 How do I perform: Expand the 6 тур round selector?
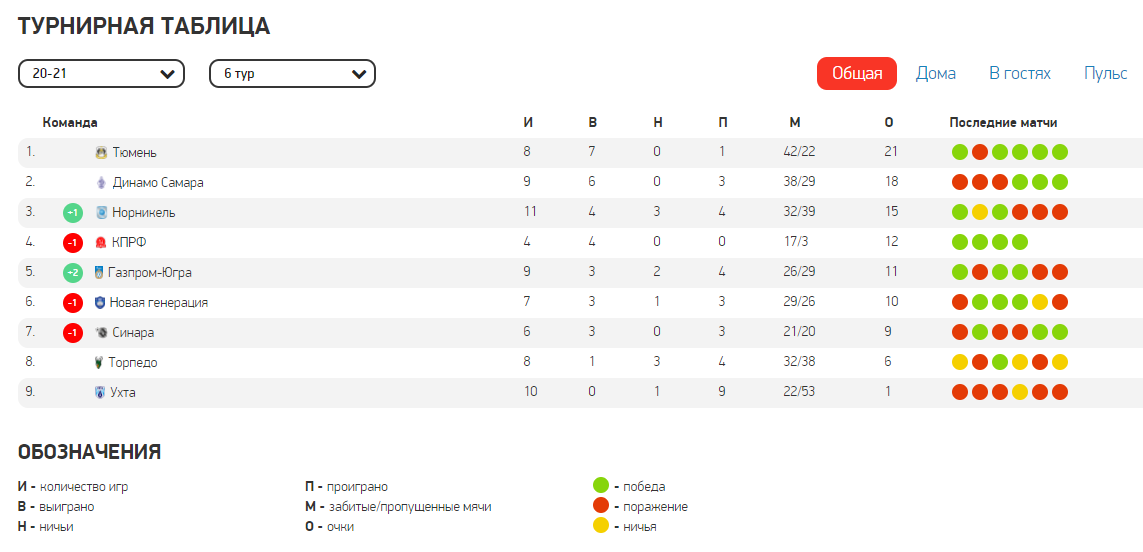click(x=292, y=74)
